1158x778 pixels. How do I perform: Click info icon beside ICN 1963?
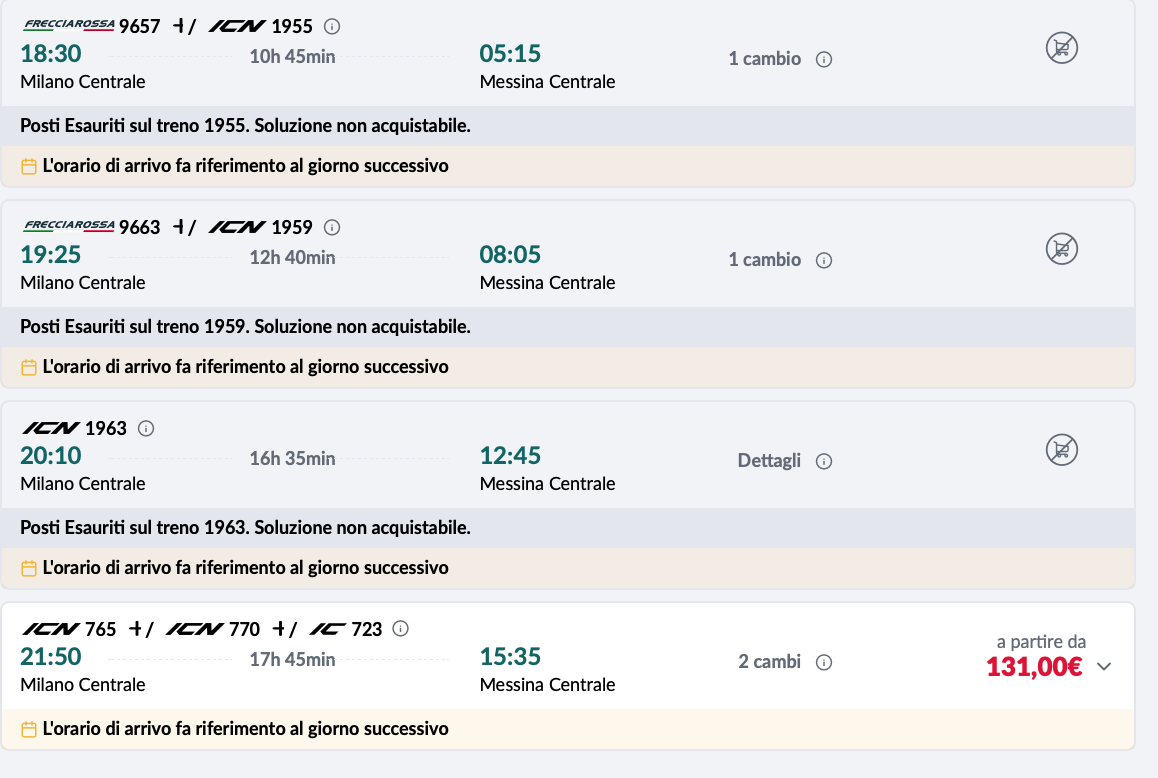[146, 429]
